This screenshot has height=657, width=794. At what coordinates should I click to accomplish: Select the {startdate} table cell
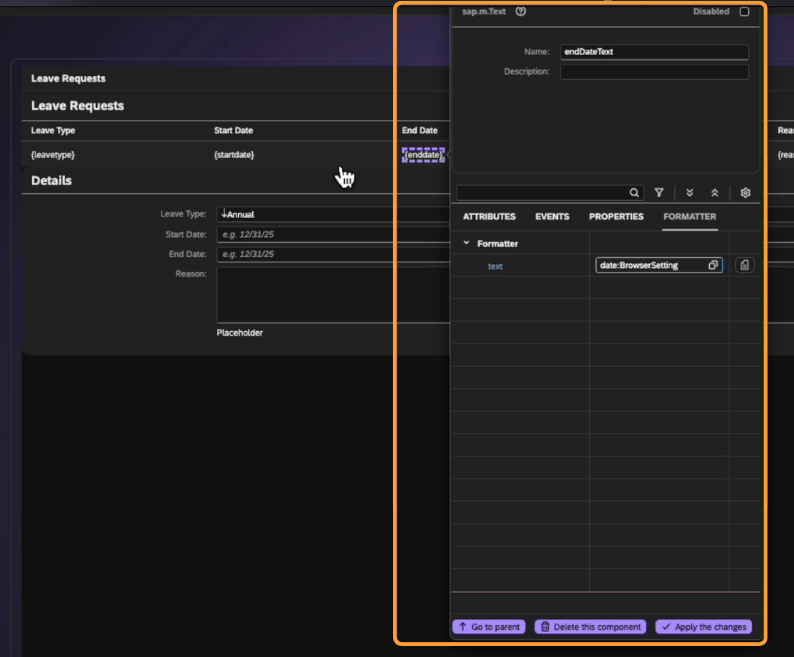tap(234, 155)
